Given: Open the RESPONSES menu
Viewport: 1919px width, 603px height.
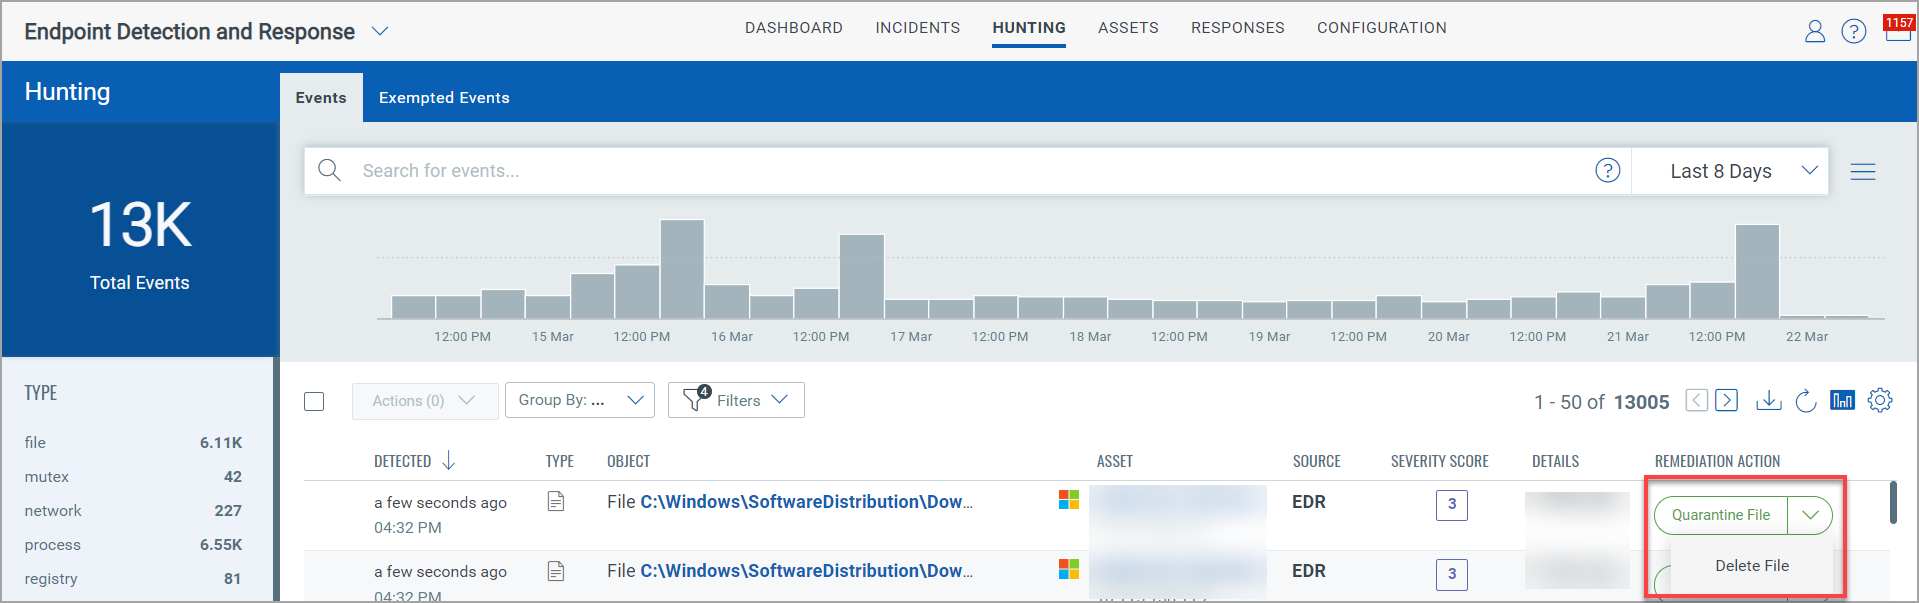Looking at the screenshot, I should (x=1237, y=28).
